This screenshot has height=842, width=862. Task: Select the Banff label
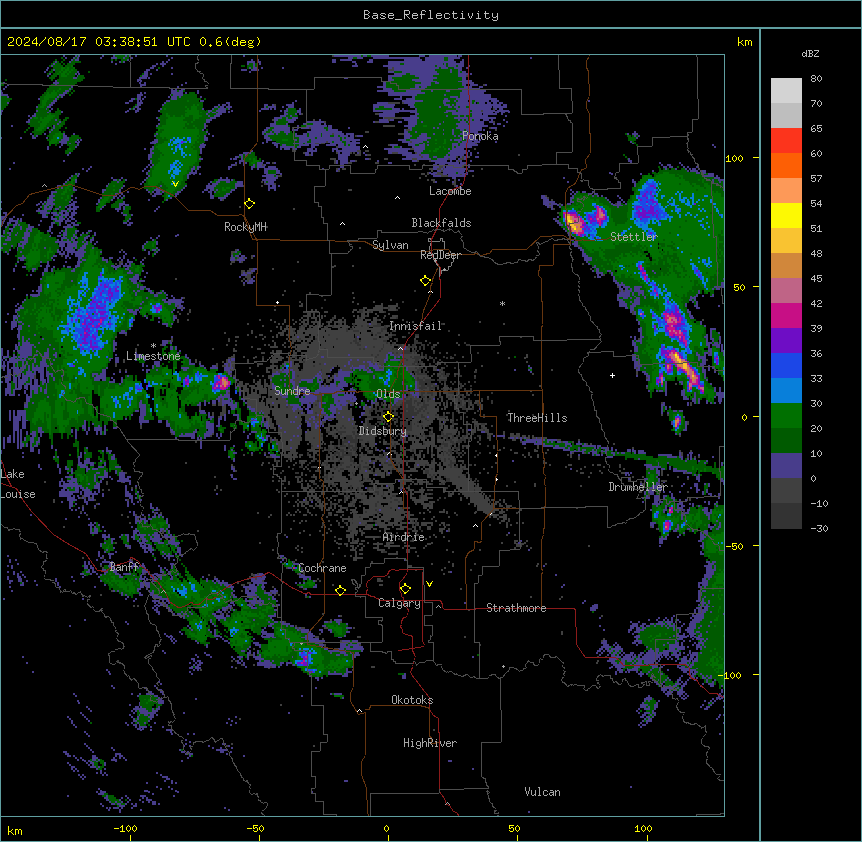click(x=124, y=567)
